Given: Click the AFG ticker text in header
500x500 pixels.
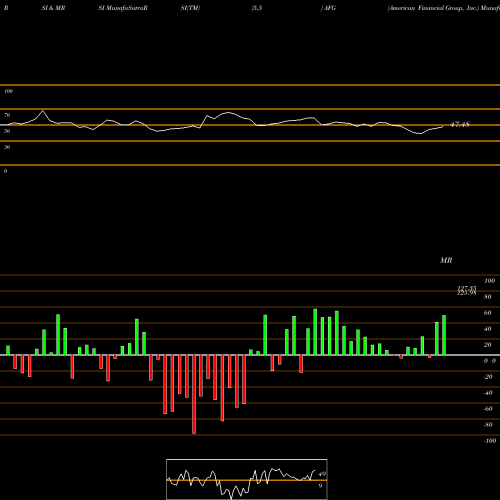Looking at the screenshot, I should 330,8.
